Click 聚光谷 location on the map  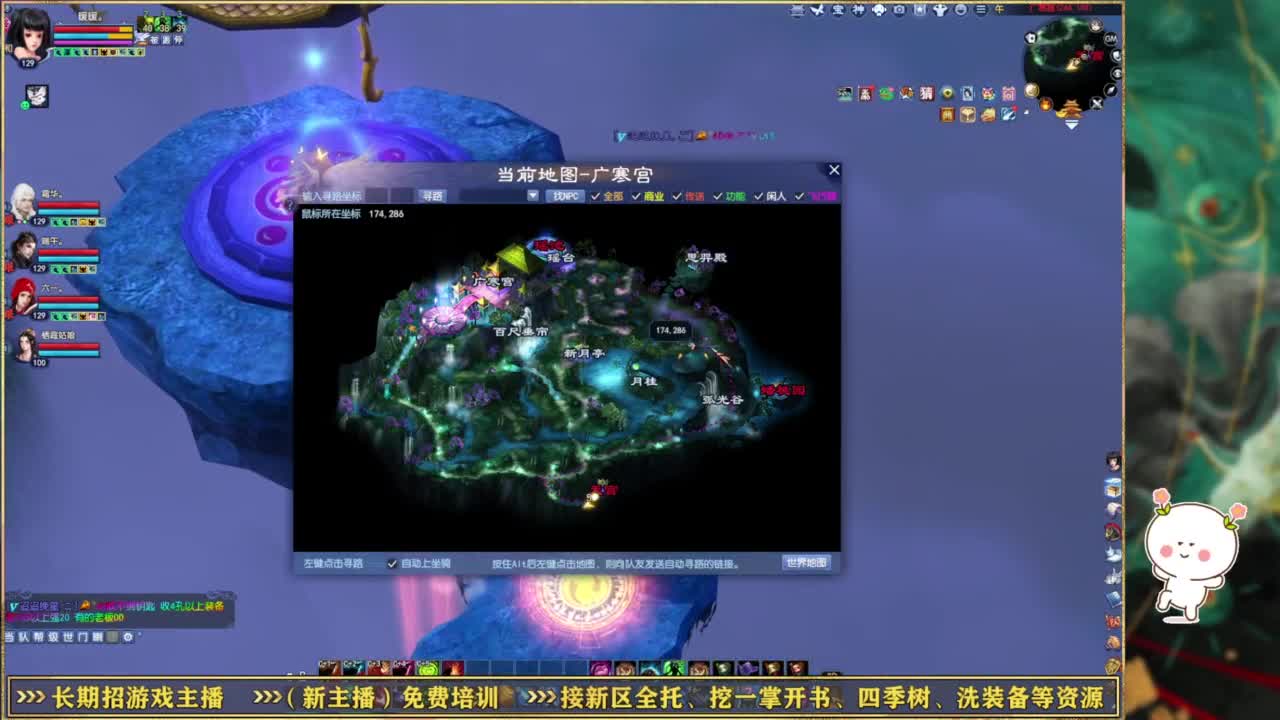(x=722, y=399)
